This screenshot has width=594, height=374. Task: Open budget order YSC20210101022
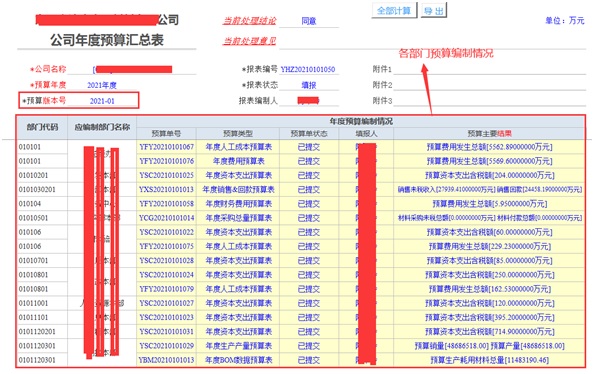tap(166, 232)
